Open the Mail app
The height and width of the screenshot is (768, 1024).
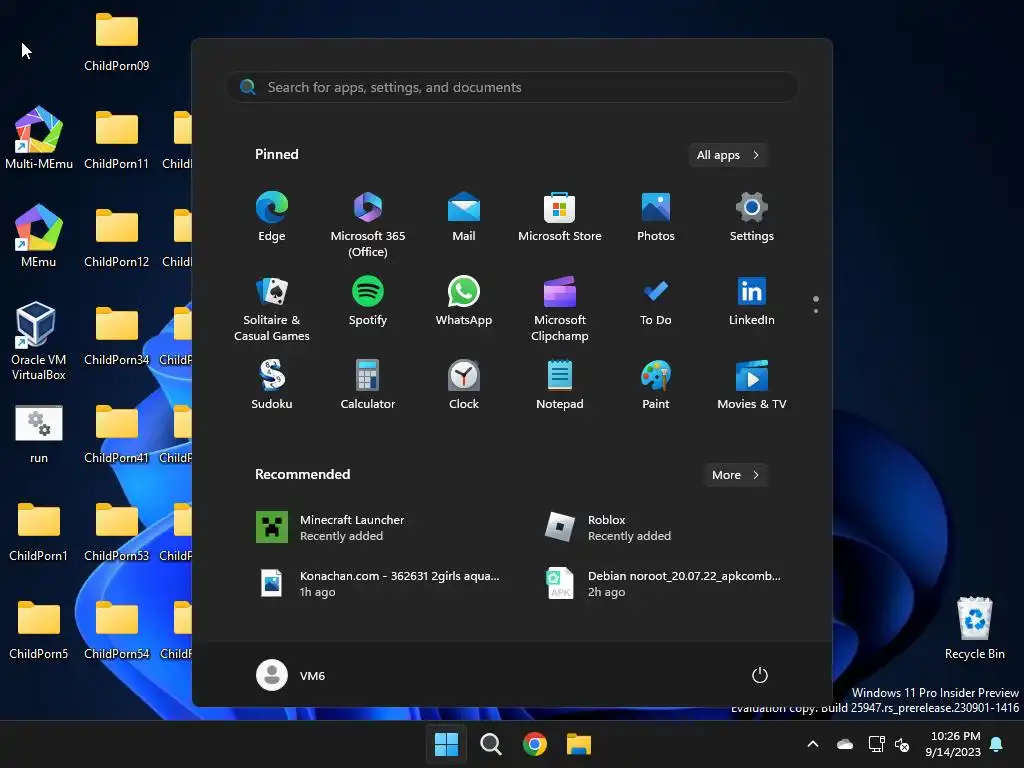point(464,217)
